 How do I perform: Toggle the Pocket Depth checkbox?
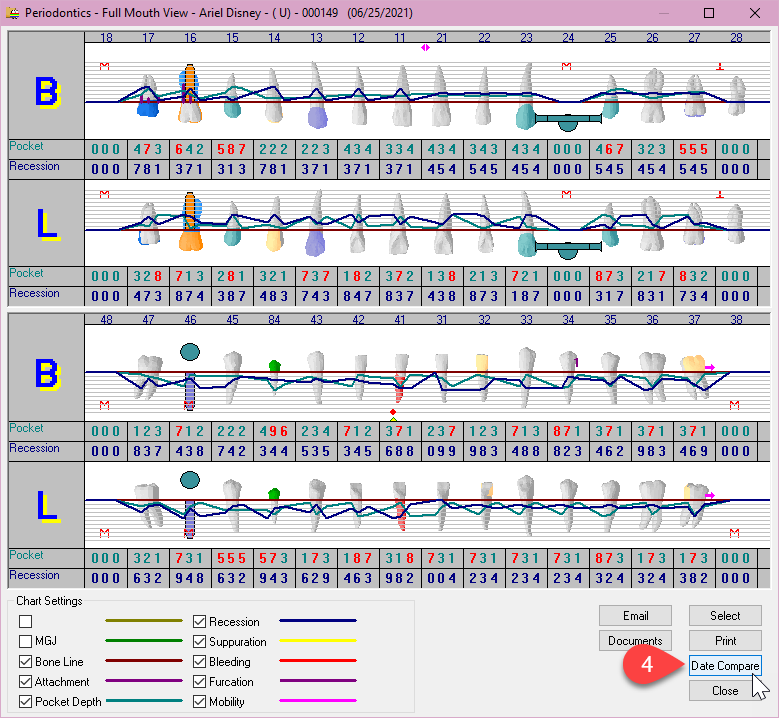tap(25, 702)
